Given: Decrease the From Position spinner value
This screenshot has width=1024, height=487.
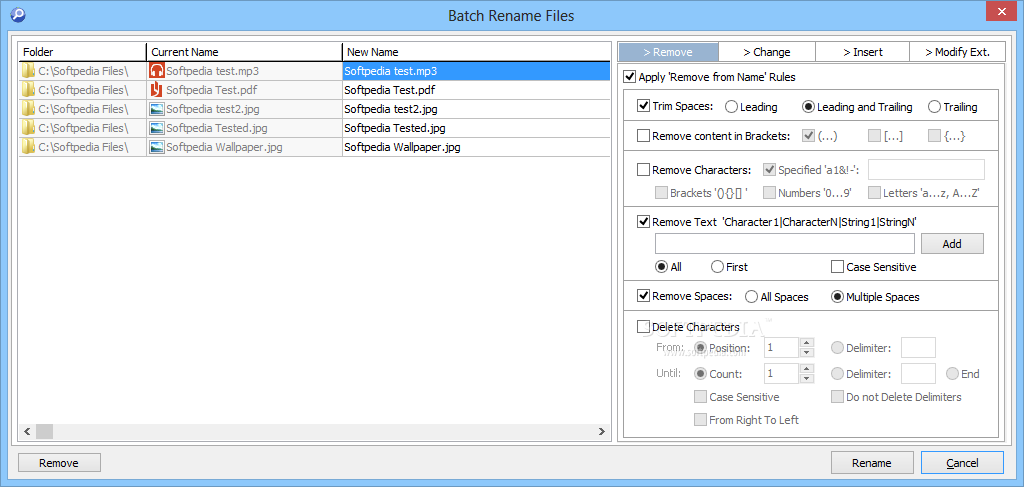Looking at the screenshot, I should pyautogui.click(x=807, y=353).
